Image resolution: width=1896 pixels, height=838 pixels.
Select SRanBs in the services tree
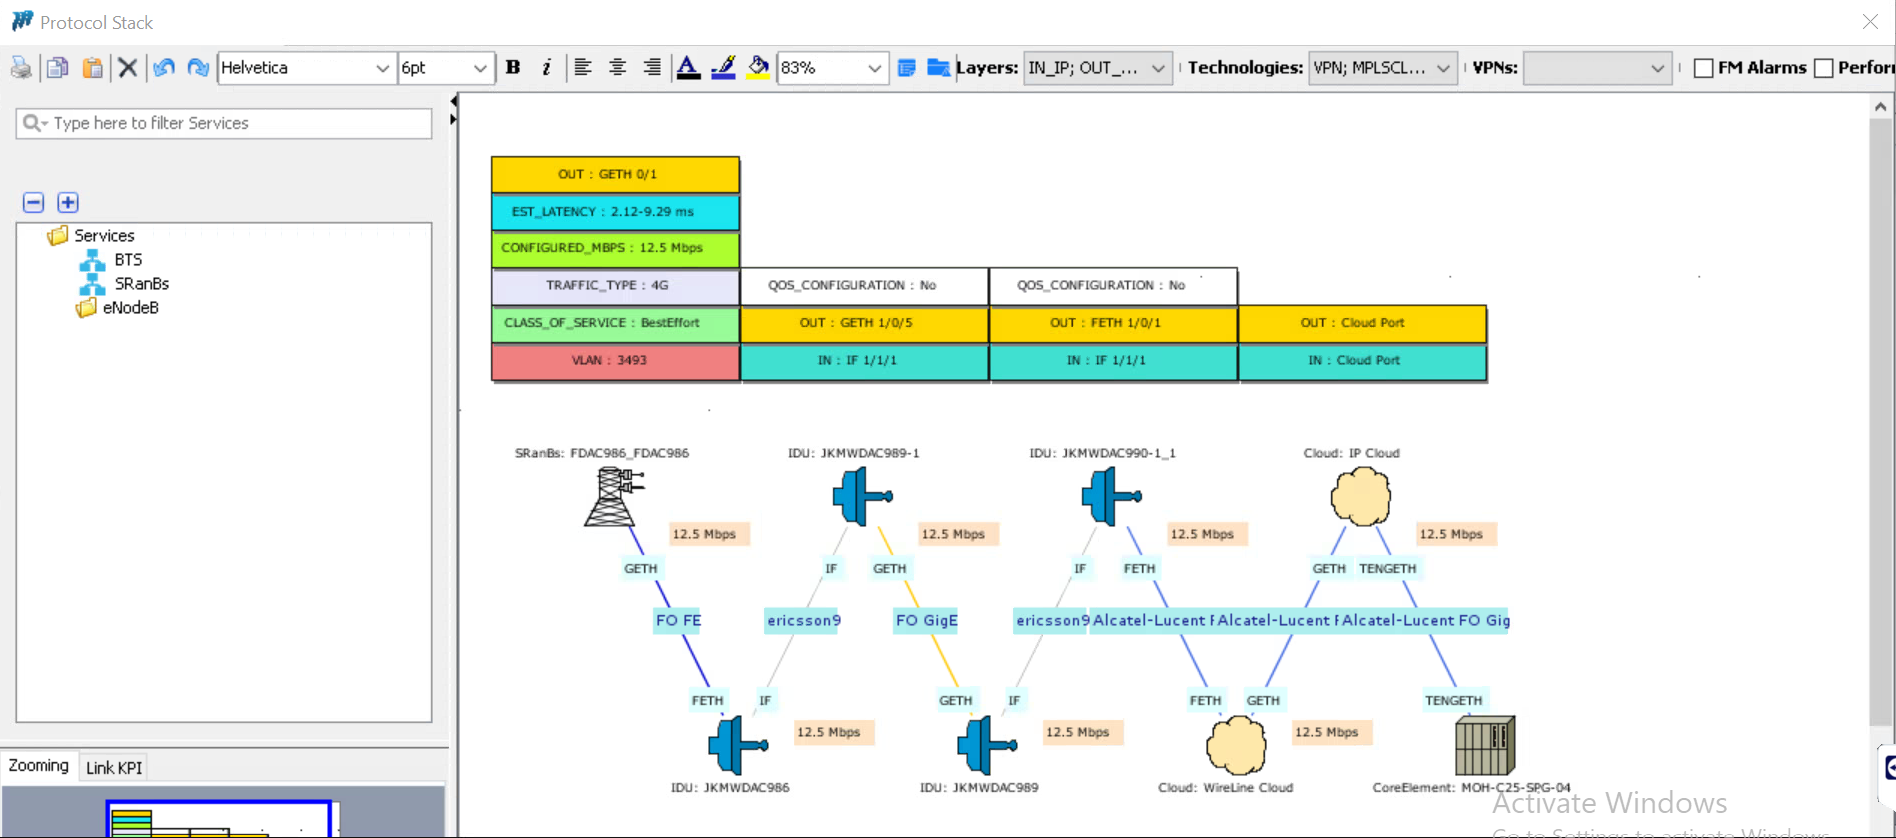pyautogui.click(x=141, y=284)
